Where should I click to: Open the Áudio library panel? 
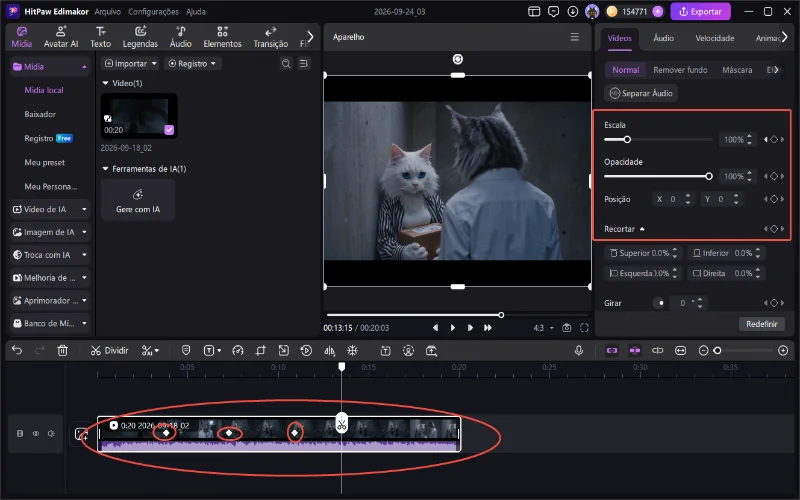point(181,37)
